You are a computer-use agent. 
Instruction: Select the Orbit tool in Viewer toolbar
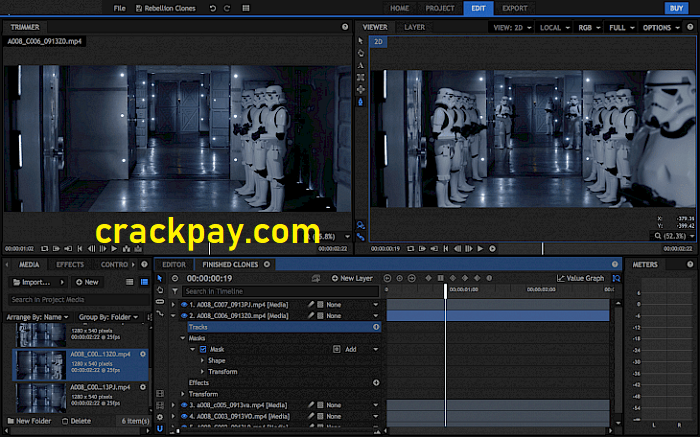[361, 89]
